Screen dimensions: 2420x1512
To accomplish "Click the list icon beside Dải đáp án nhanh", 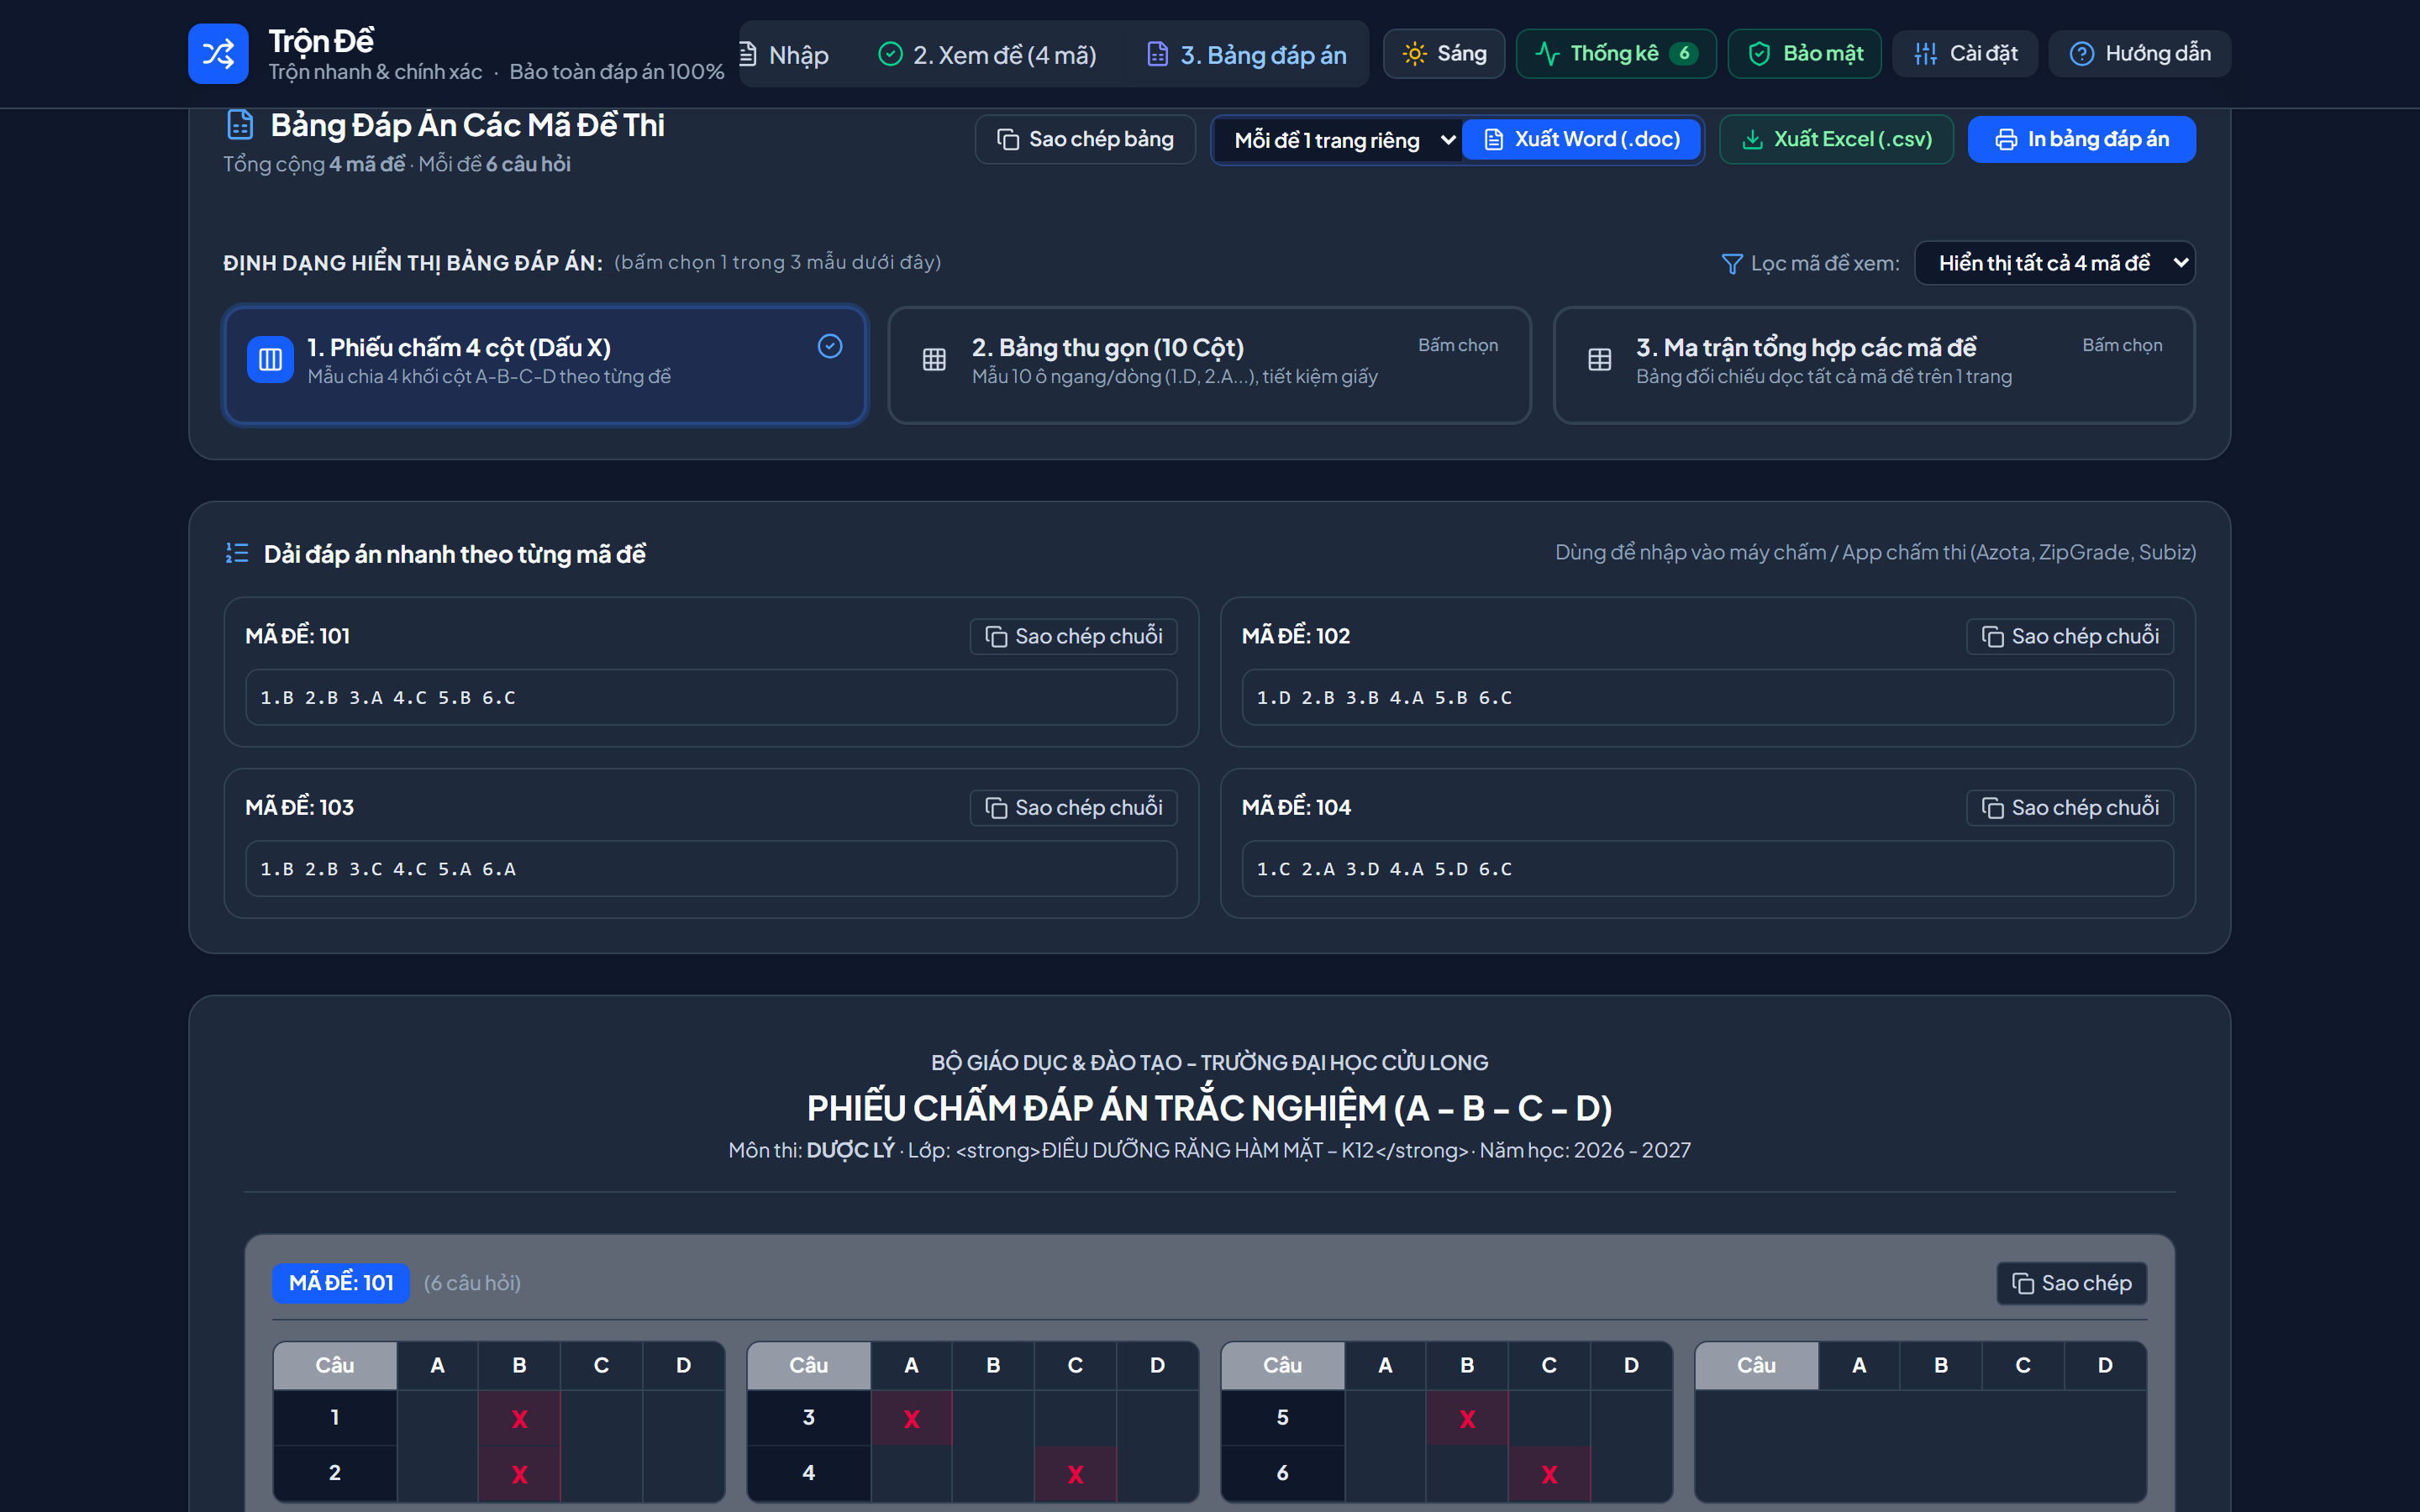I will (x=237, y=553).
